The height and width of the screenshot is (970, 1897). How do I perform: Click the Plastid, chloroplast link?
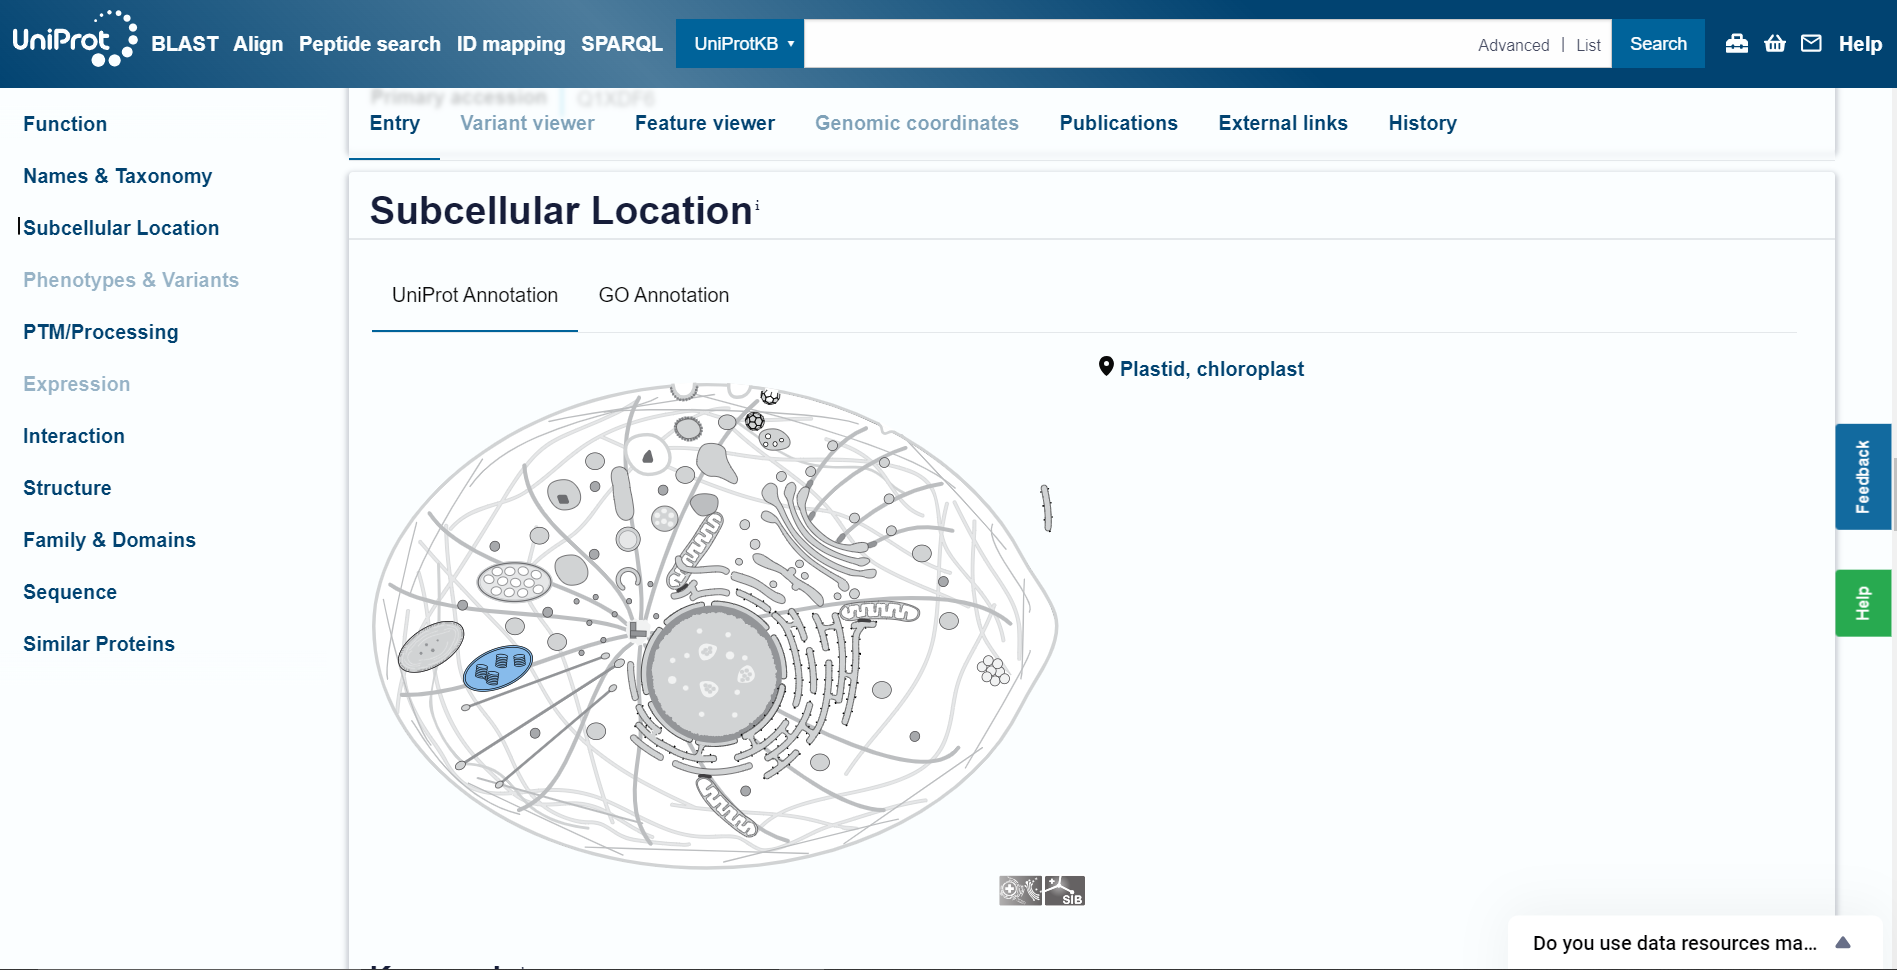(1212, 369)
